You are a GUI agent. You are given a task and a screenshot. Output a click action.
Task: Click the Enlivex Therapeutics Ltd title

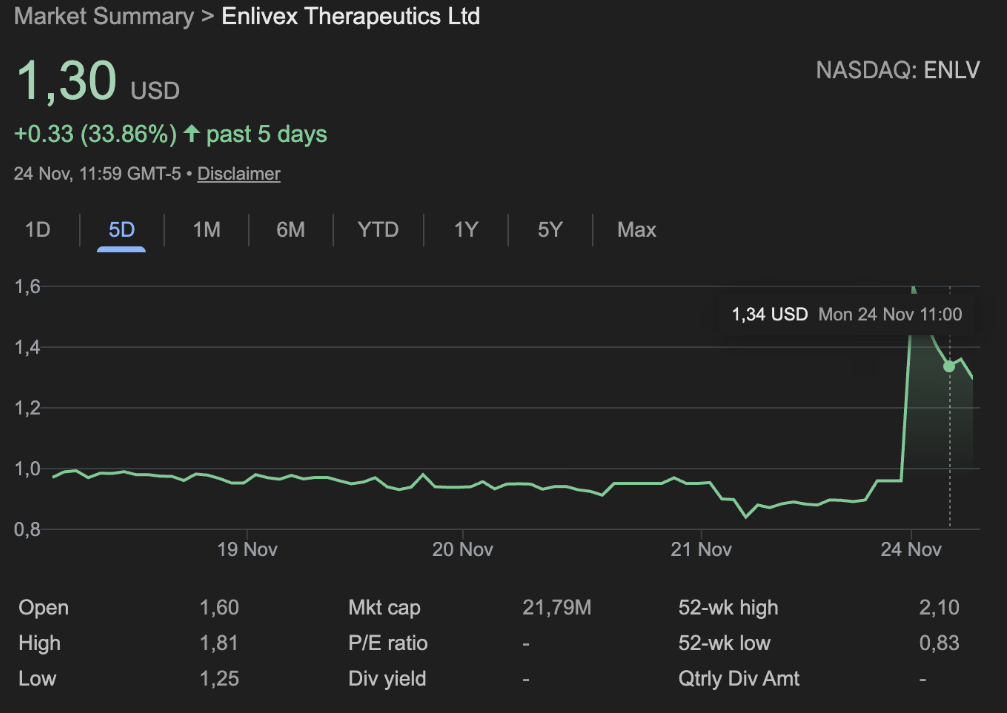click(x=350, y=16)
